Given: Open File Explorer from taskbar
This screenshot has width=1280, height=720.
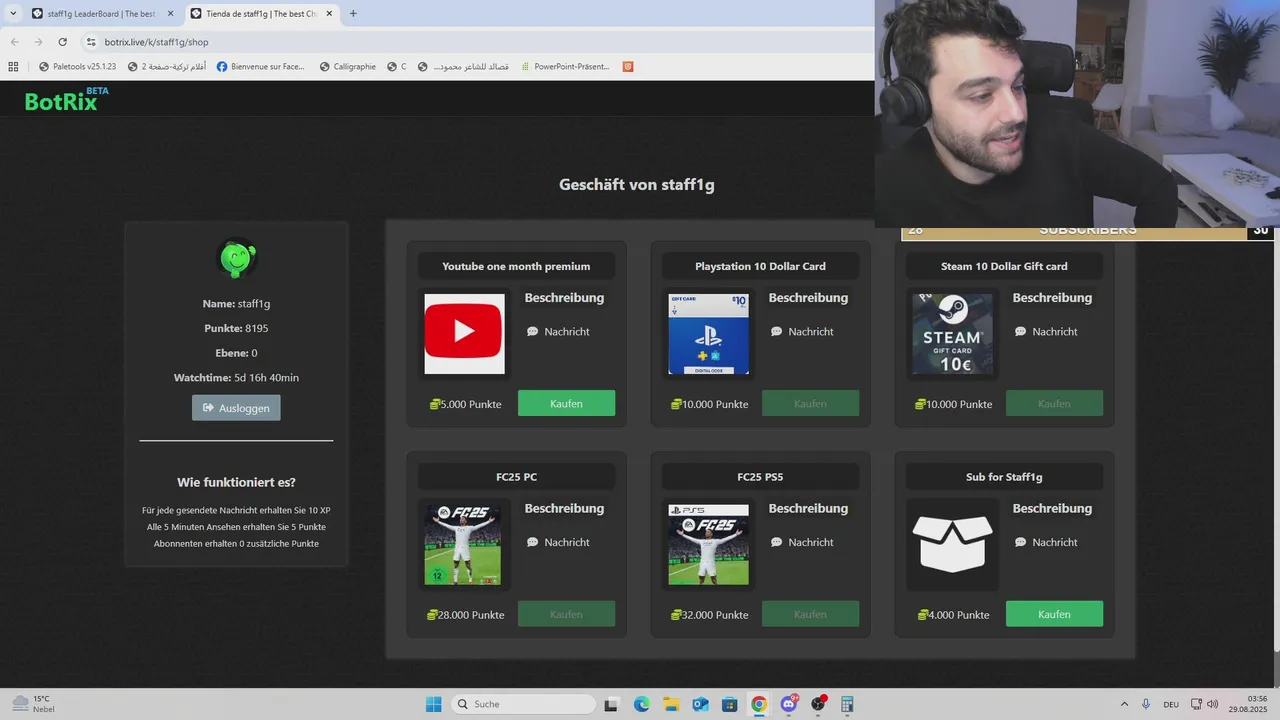Looking at the screenshot, I should 671,704.
